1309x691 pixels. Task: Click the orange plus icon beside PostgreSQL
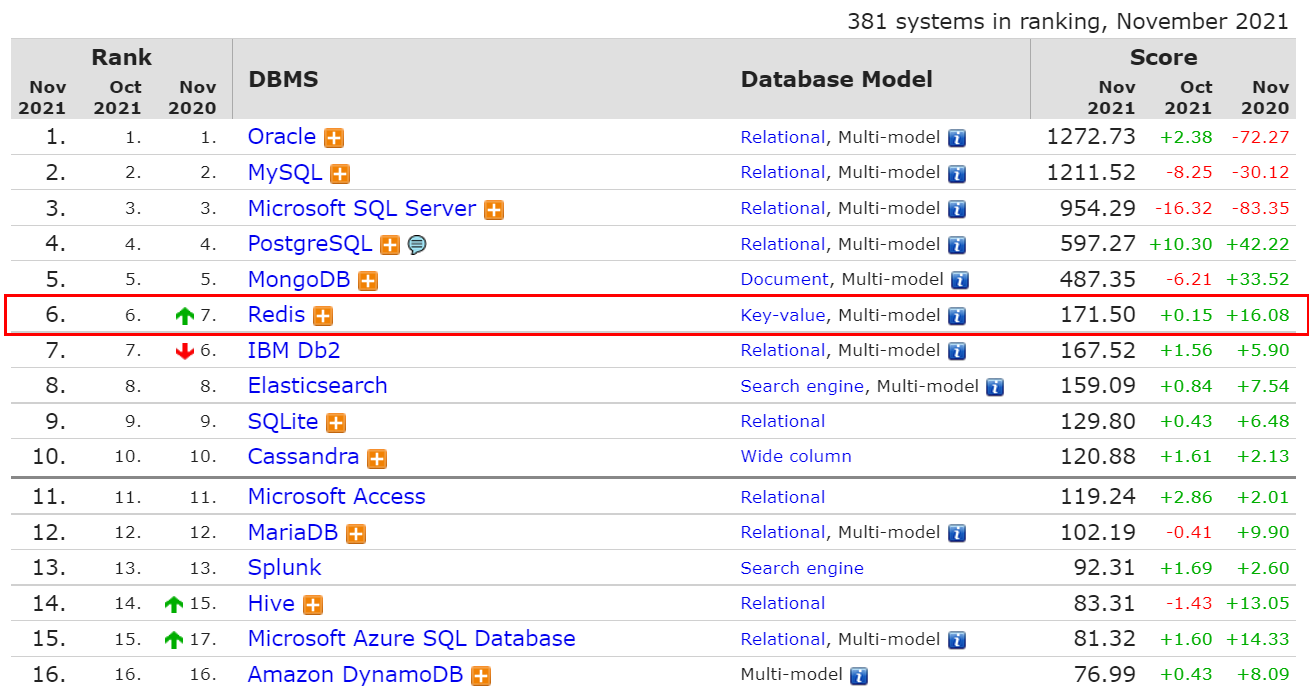tap(390, 245)
